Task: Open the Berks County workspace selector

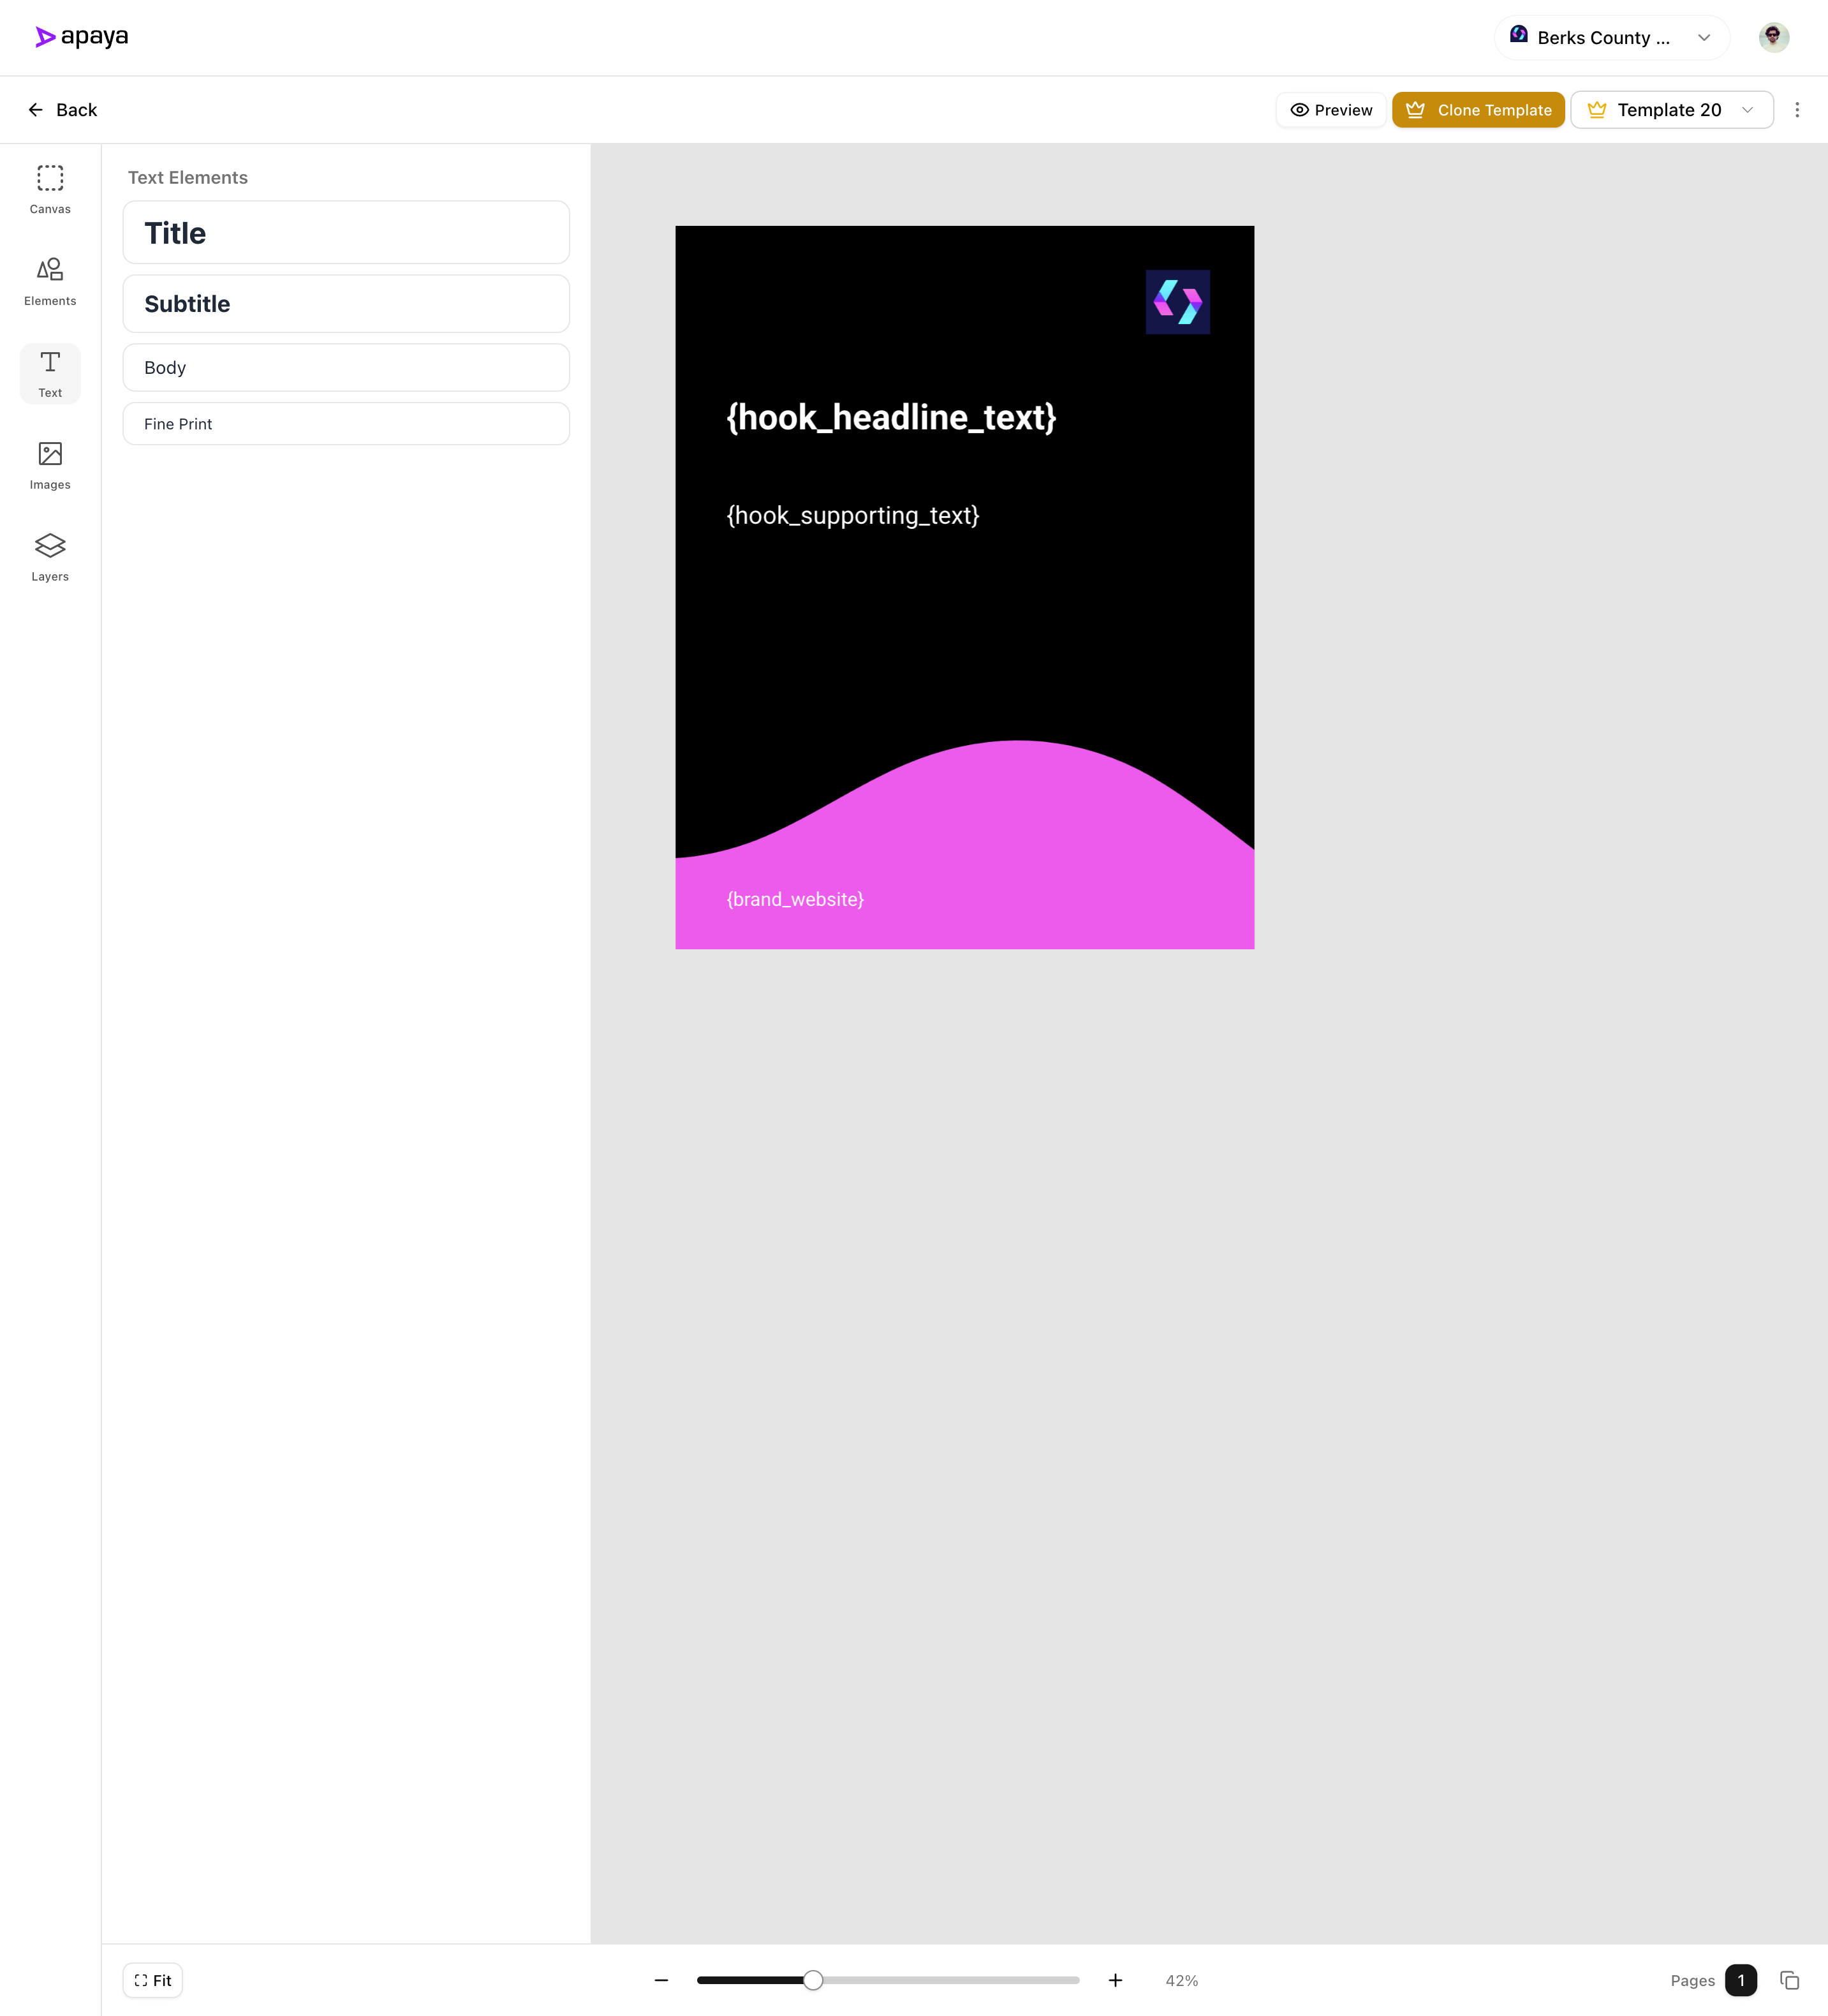Action: [x=1610, y=37]
